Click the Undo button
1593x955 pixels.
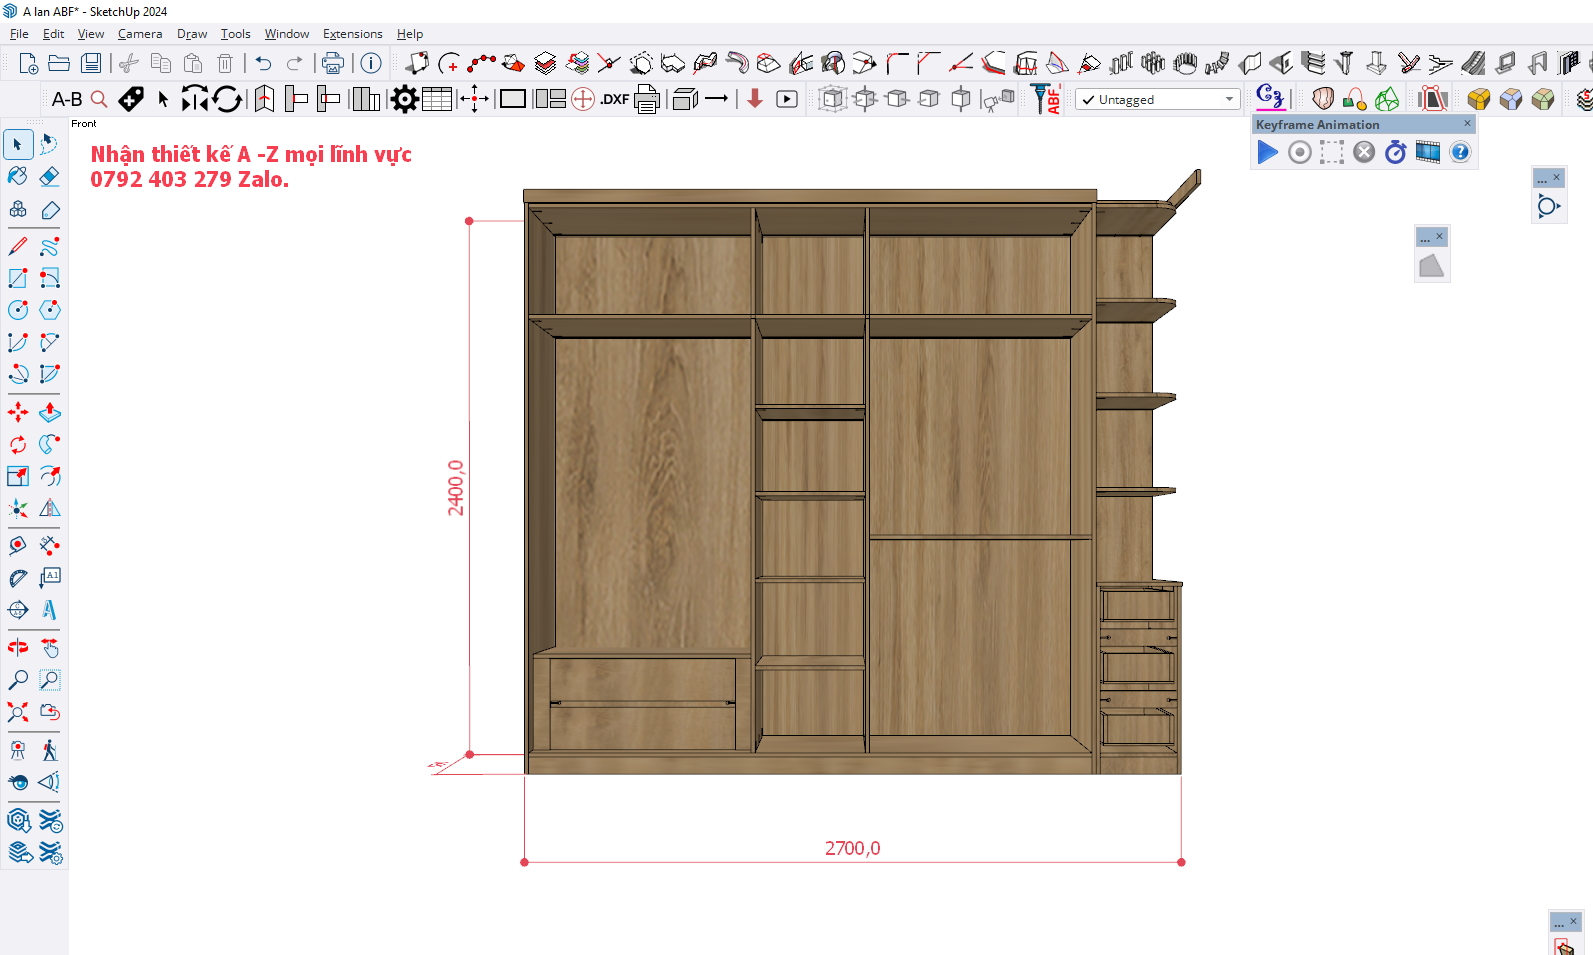pos(263,63)
